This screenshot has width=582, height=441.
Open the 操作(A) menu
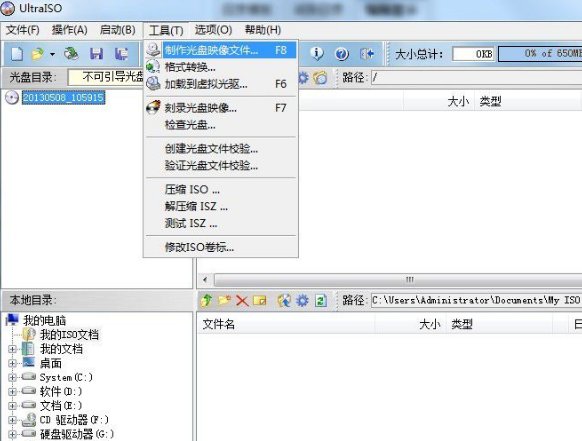coord(69,30)
